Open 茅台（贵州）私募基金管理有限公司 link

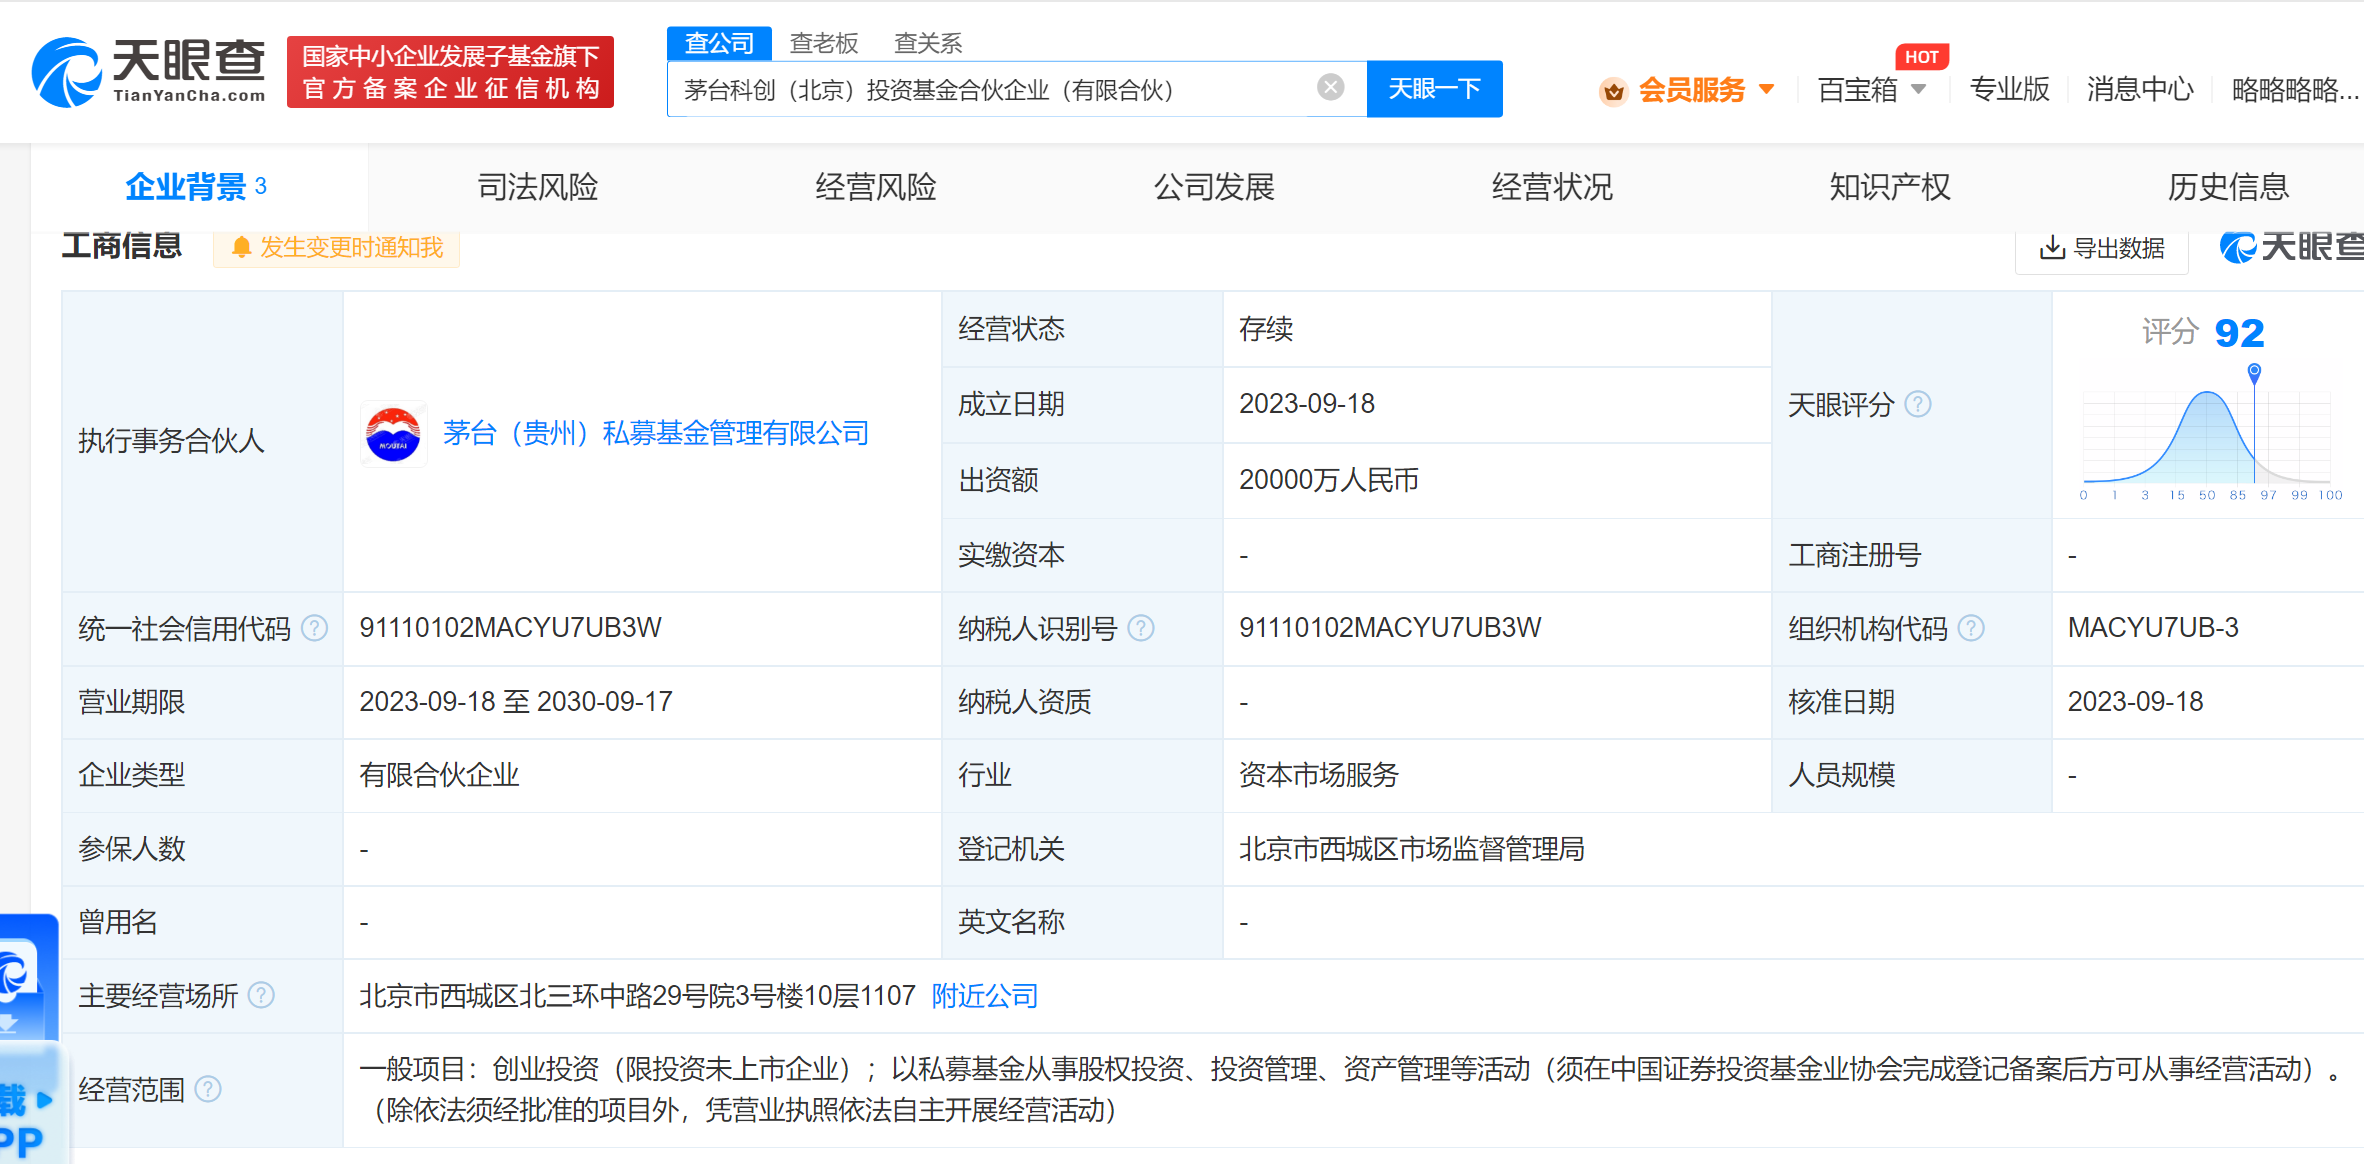coord(656,433)
